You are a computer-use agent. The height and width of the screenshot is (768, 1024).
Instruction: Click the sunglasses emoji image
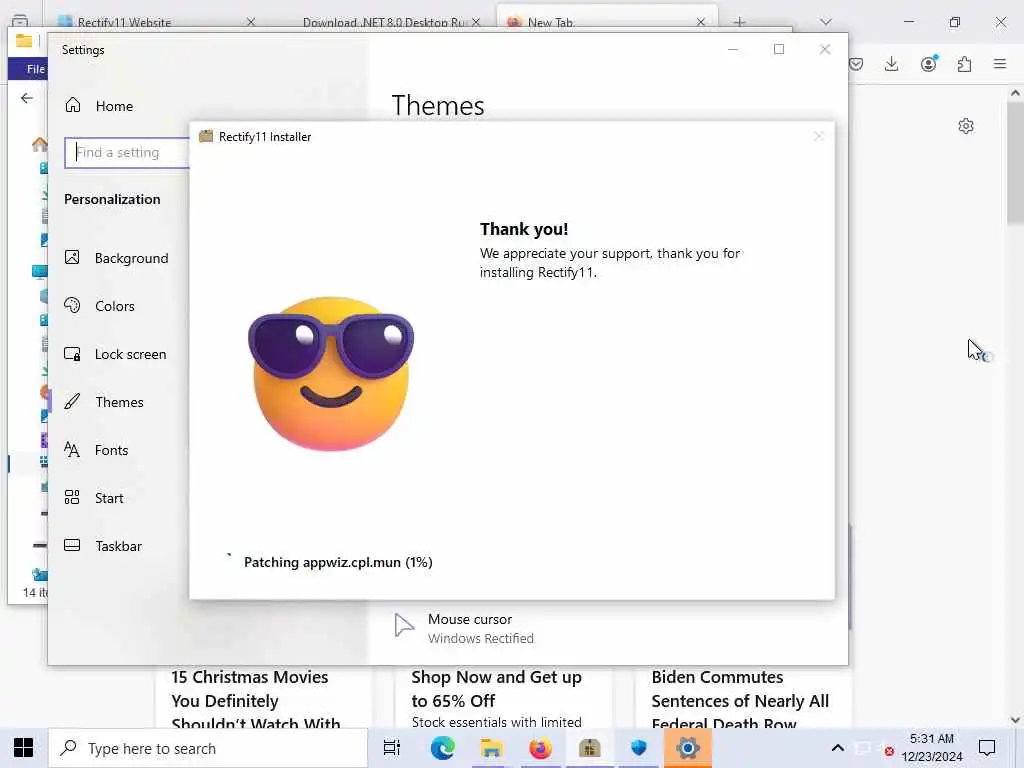[330, 374]
